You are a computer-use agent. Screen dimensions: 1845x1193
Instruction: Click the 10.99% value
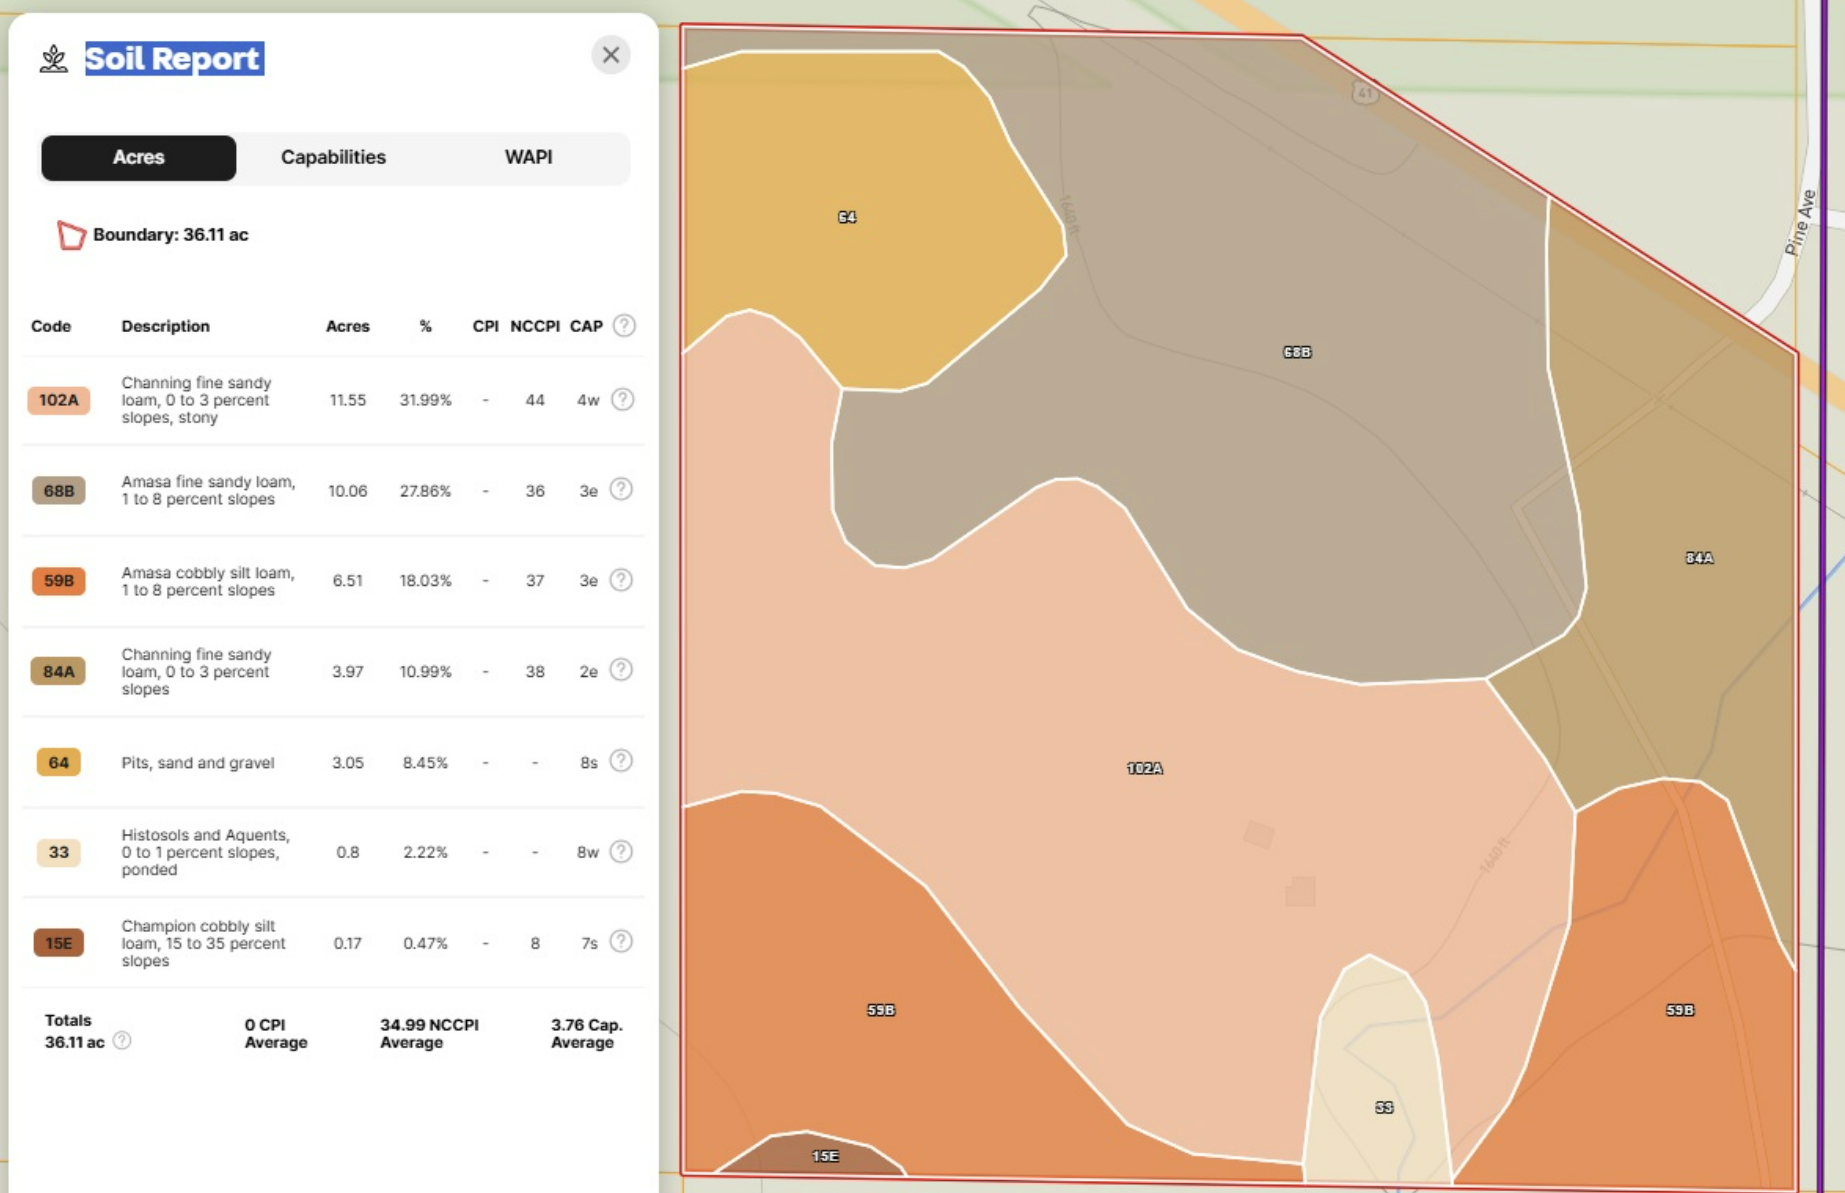[x=425, y=671]
